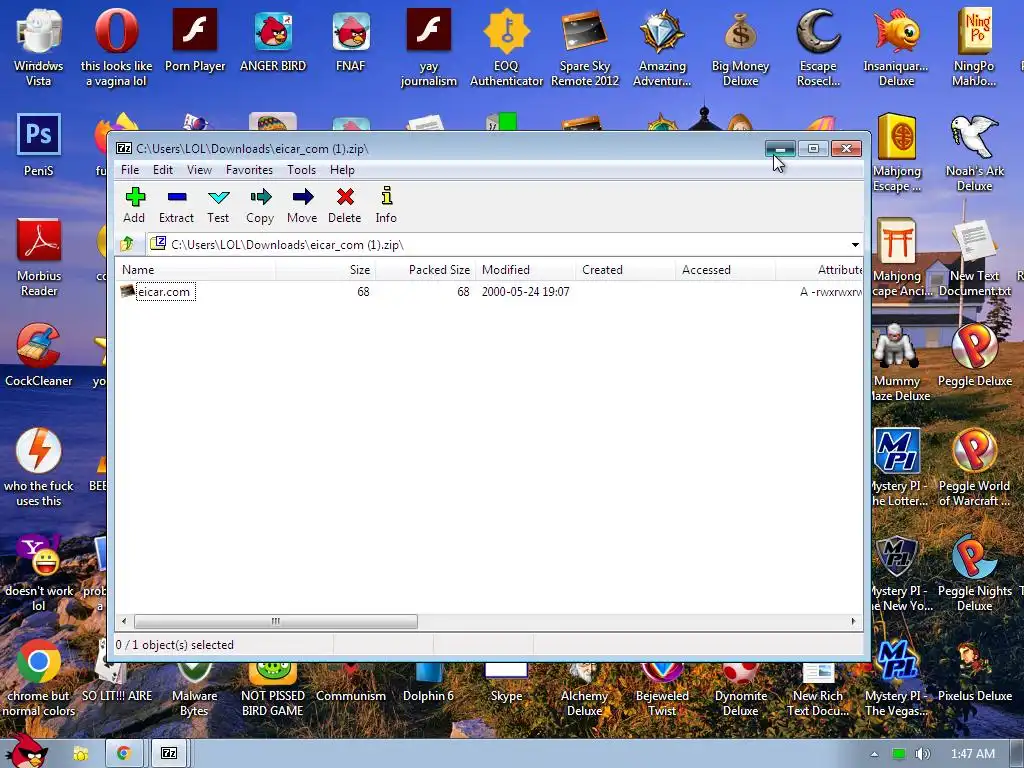Viewport: 1024px width, 768px height.
Task: Select the CCleaner brush desktop icon
Action: [x=39, y=355]
